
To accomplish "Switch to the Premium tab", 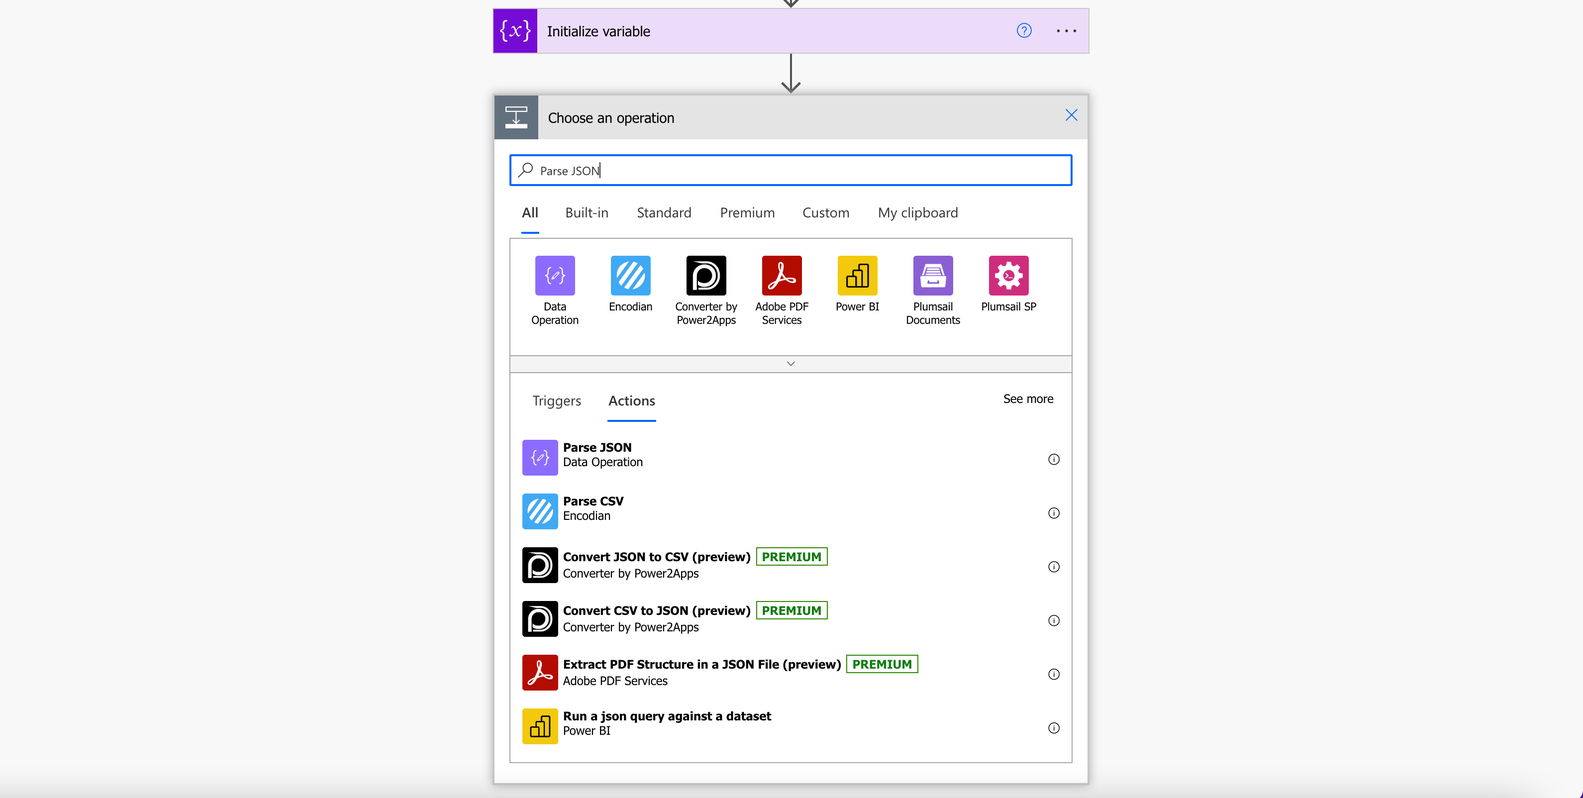I will [x=747, y=213].
